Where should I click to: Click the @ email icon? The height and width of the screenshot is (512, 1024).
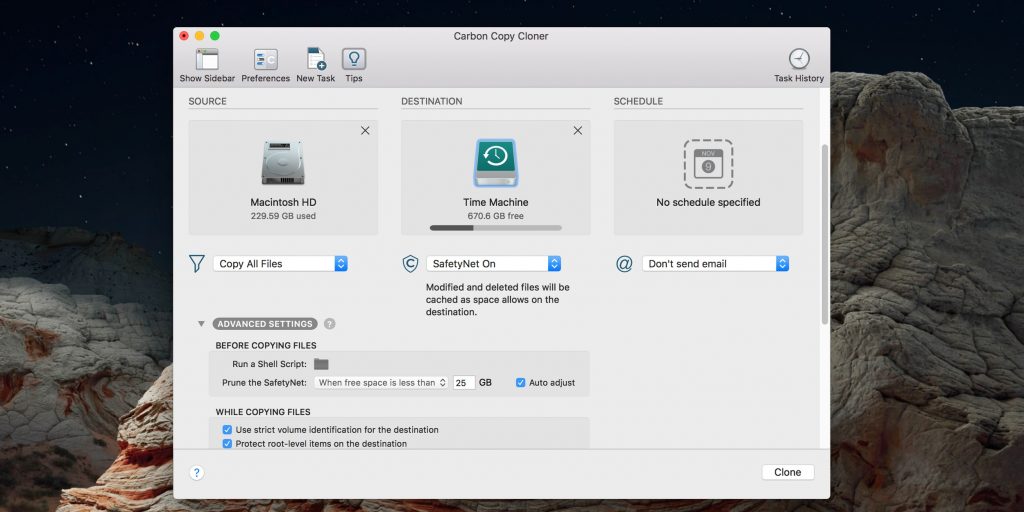click(624, 264)
